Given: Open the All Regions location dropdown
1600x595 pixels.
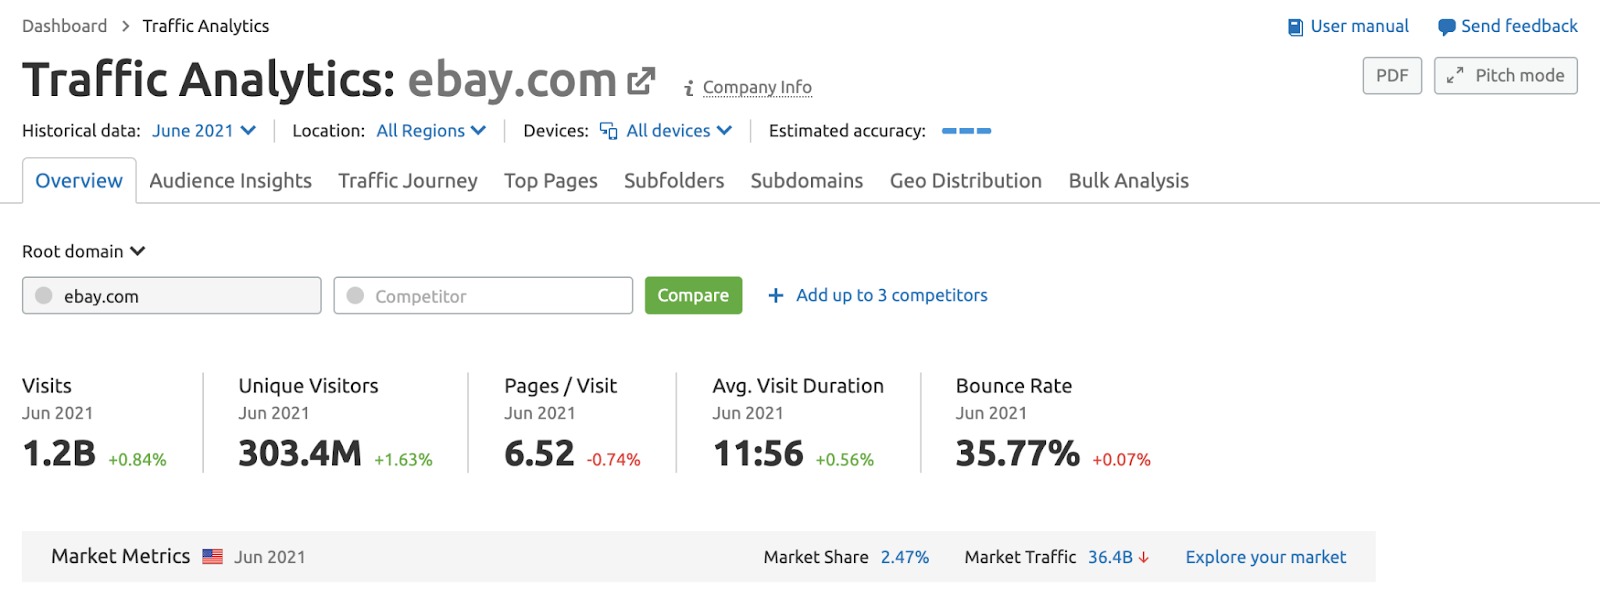Looking at the screenshot, I should click(x=431, y=131).
